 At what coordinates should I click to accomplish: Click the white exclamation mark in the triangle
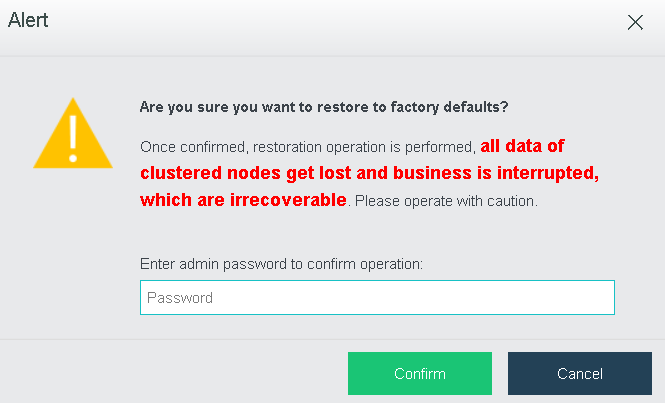point(73,139)
